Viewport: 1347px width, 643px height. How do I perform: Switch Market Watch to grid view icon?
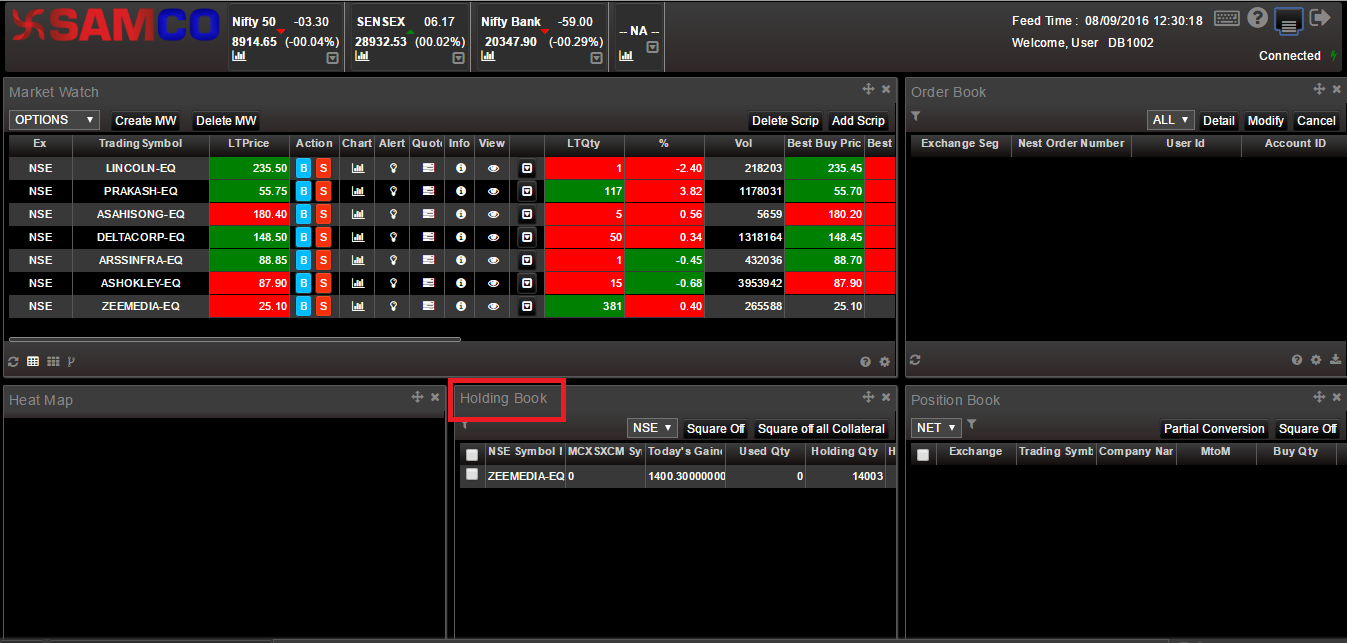coord(53,362)
